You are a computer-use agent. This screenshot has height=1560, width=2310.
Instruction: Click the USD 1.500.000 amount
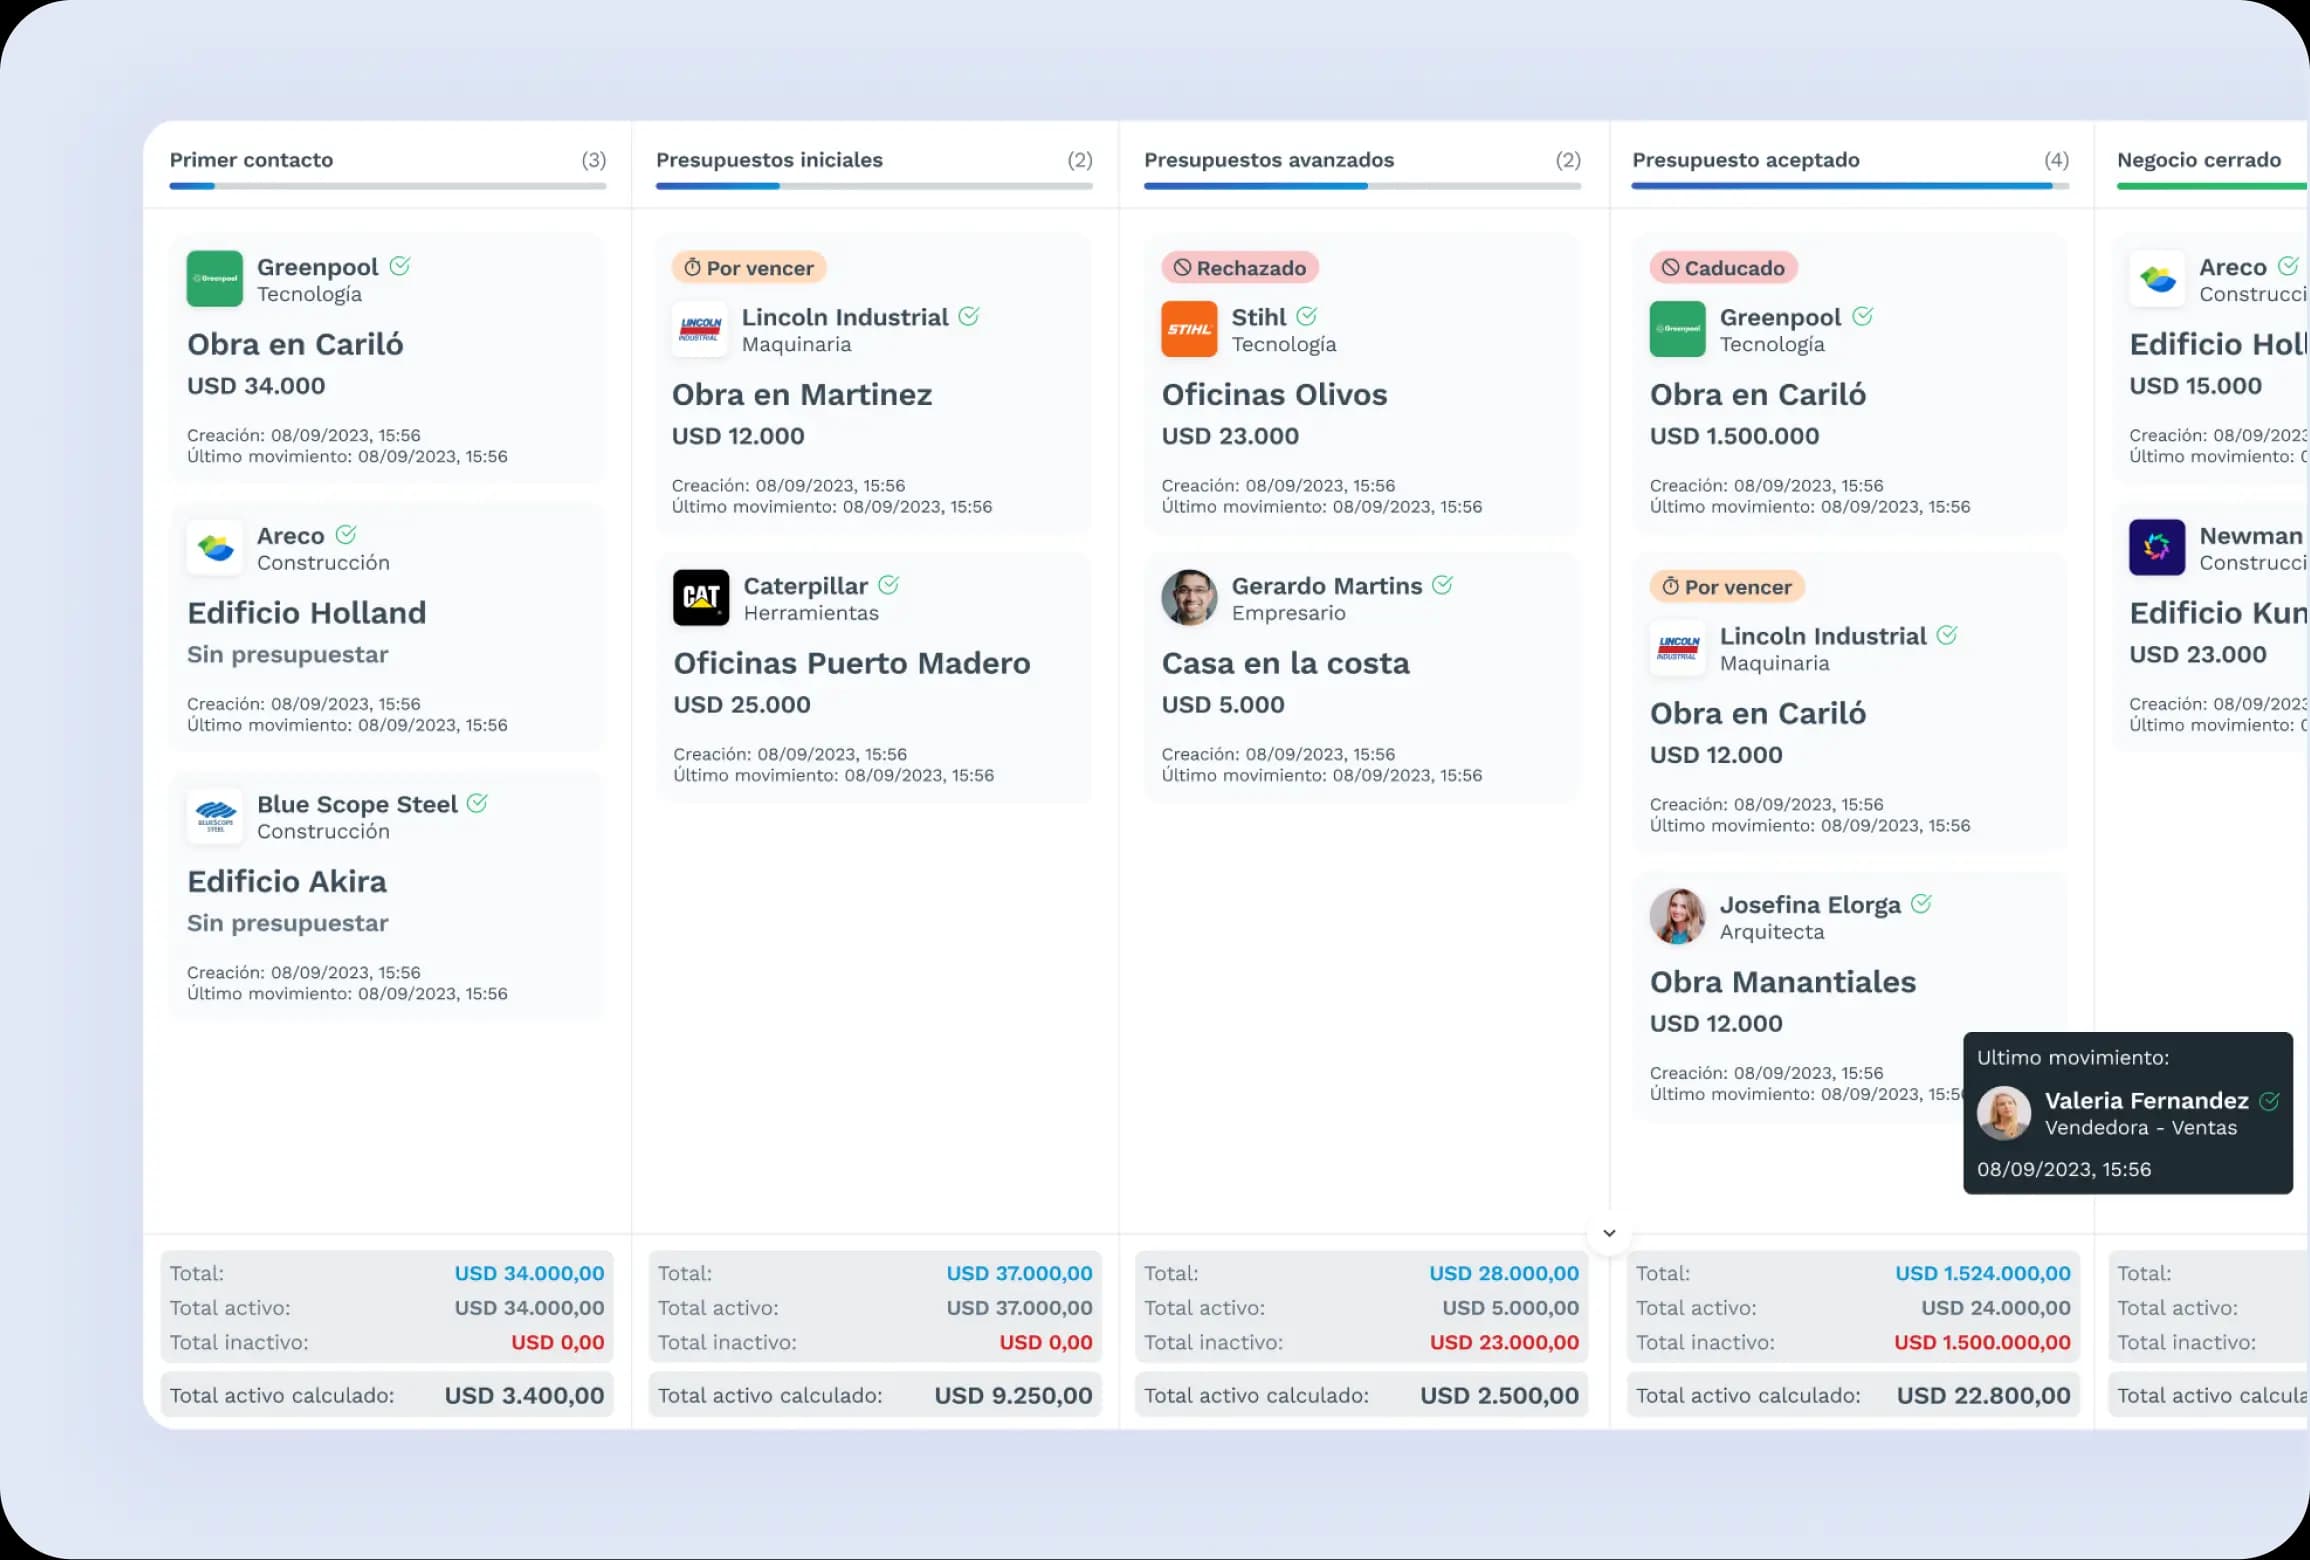pos(1734,436)
